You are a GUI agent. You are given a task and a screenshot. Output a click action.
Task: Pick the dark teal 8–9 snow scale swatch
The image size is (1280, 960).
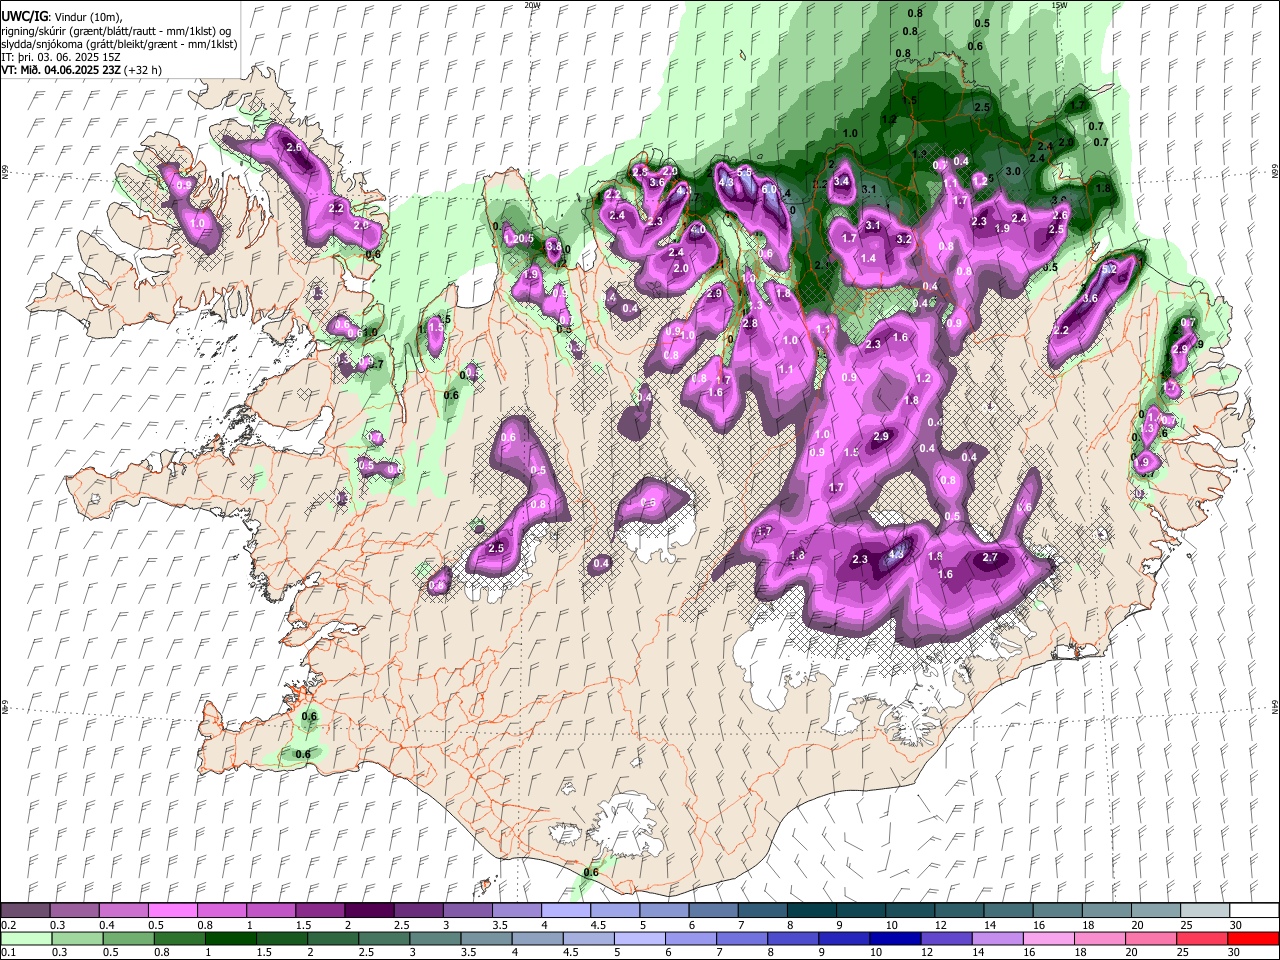pyautogui.click(x=811, y=911)
